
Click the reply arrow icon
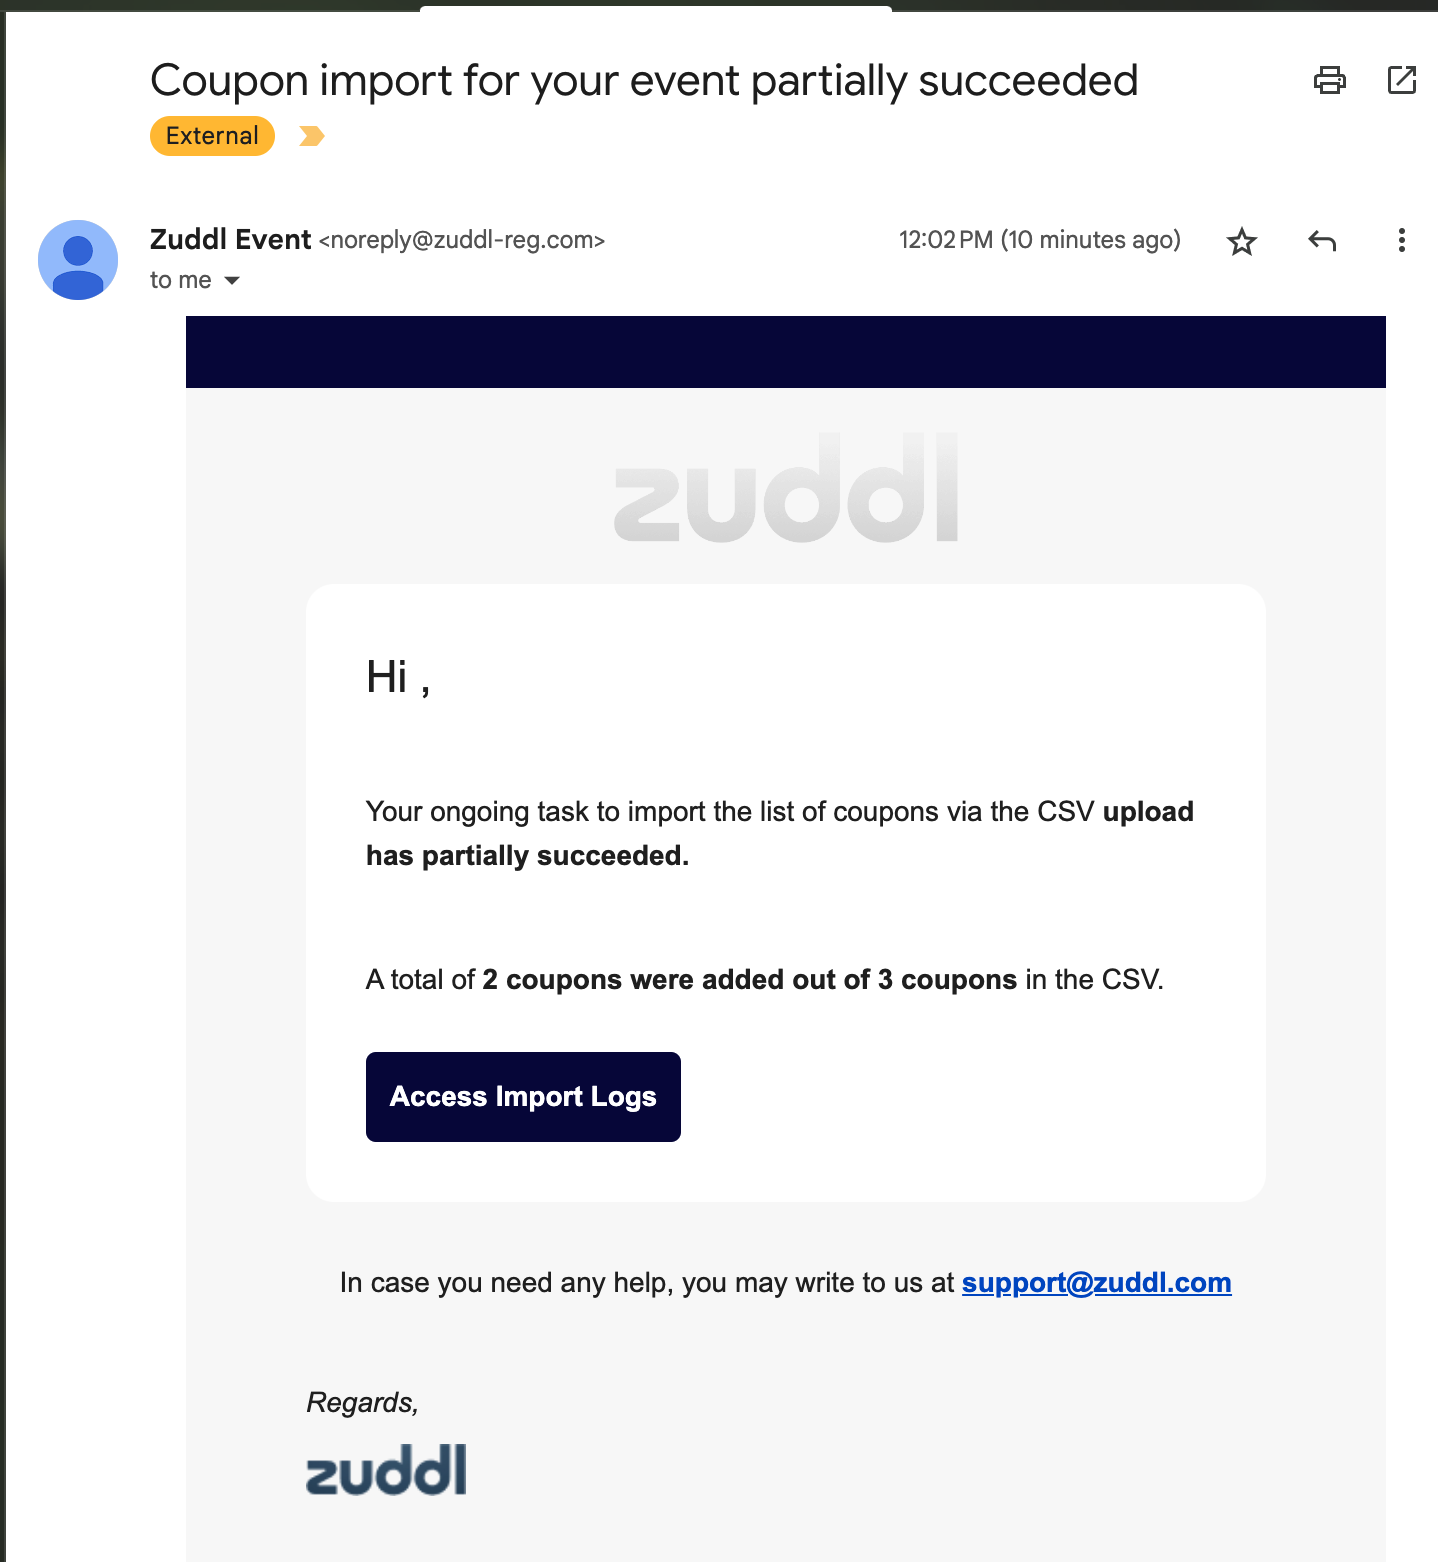point(1322,241)
